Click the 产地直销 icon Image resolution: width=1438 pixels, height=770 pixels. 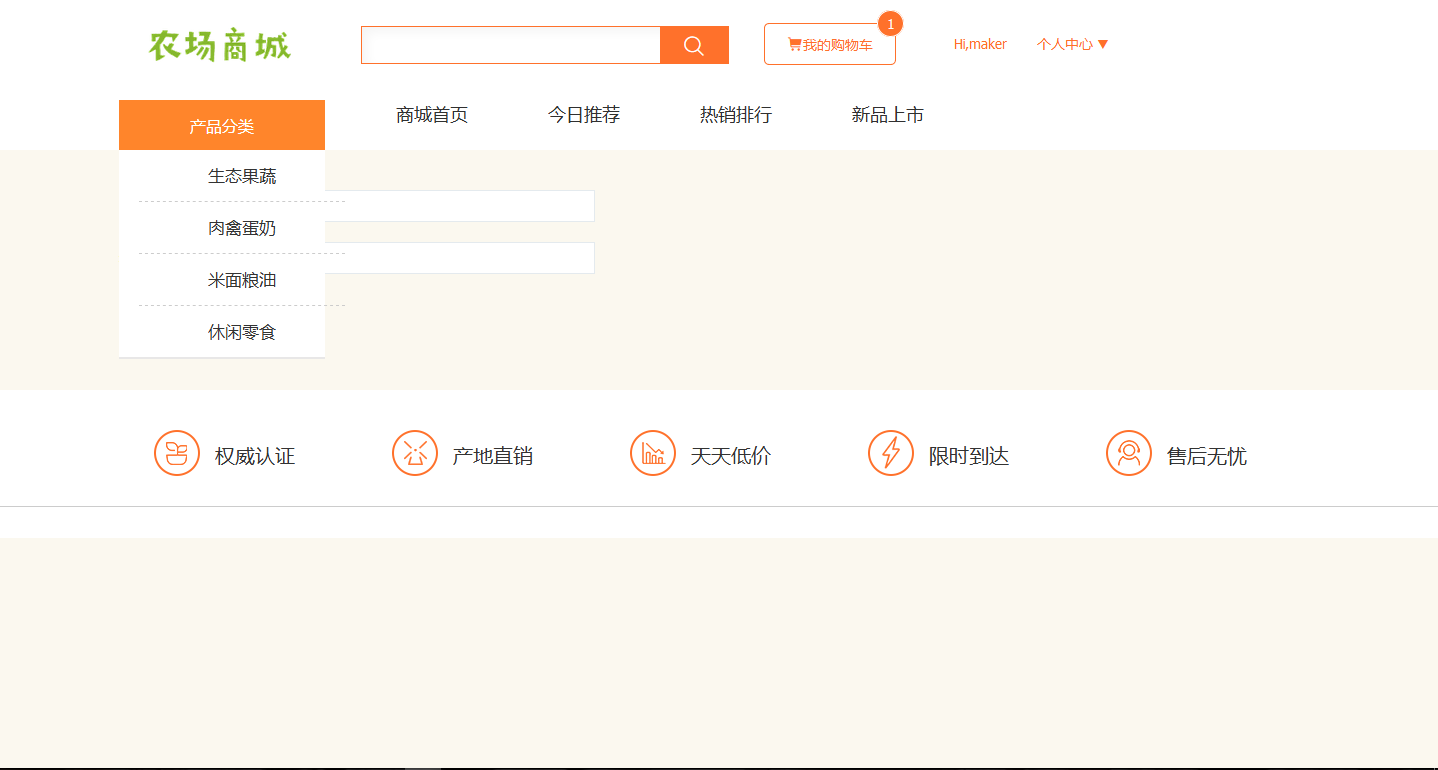[415, 453]
